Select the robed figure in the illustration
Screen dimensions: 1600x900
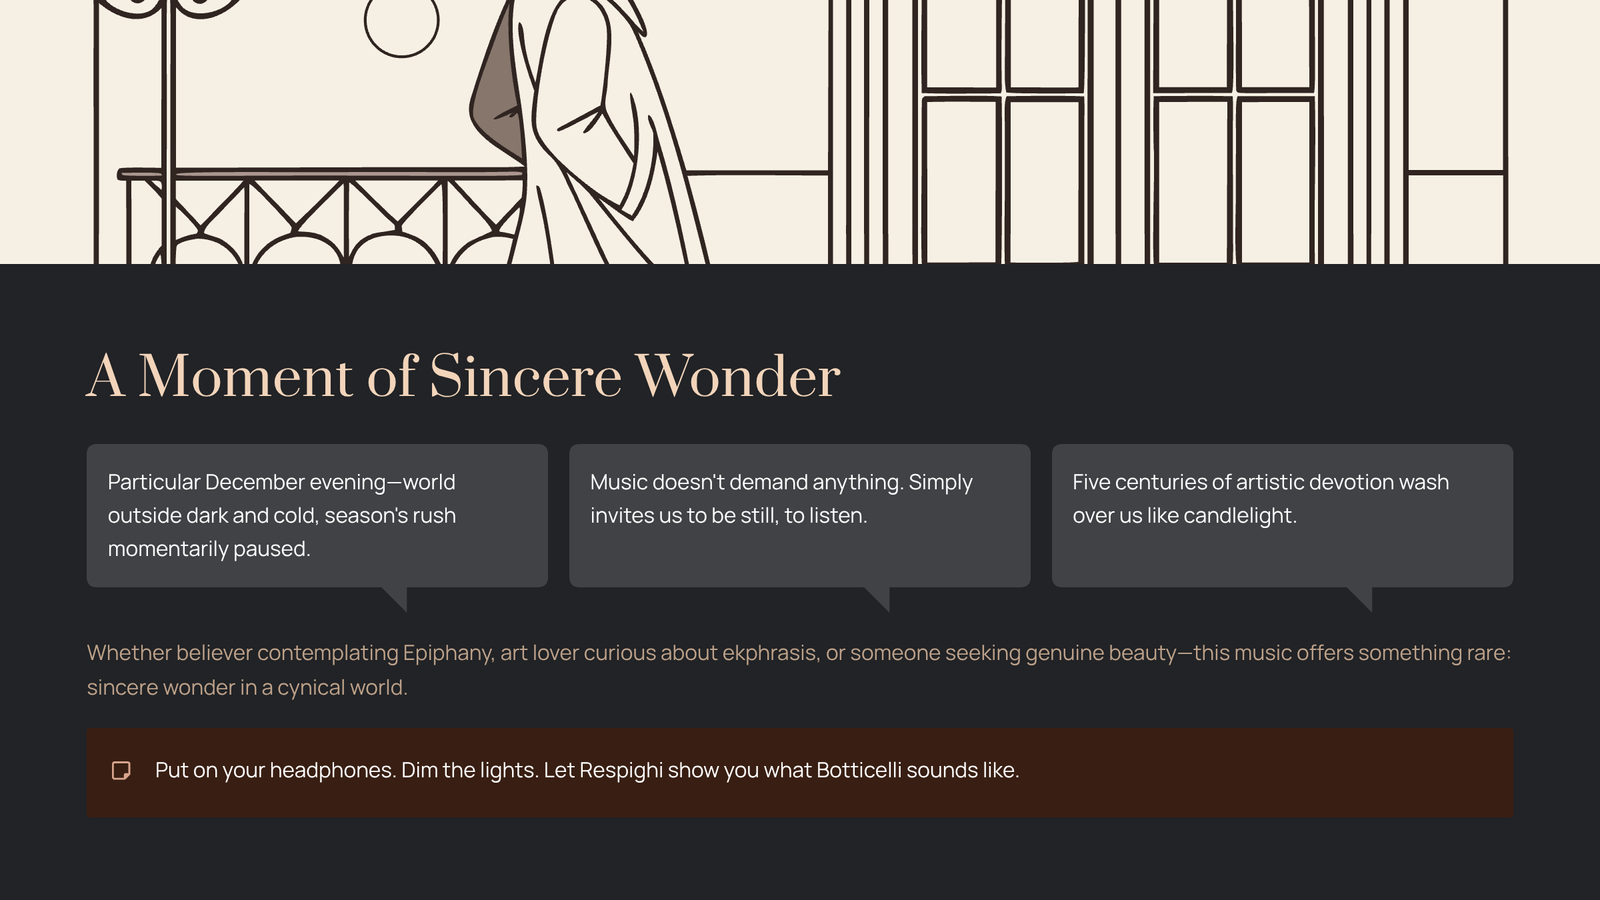click(590, 130)
